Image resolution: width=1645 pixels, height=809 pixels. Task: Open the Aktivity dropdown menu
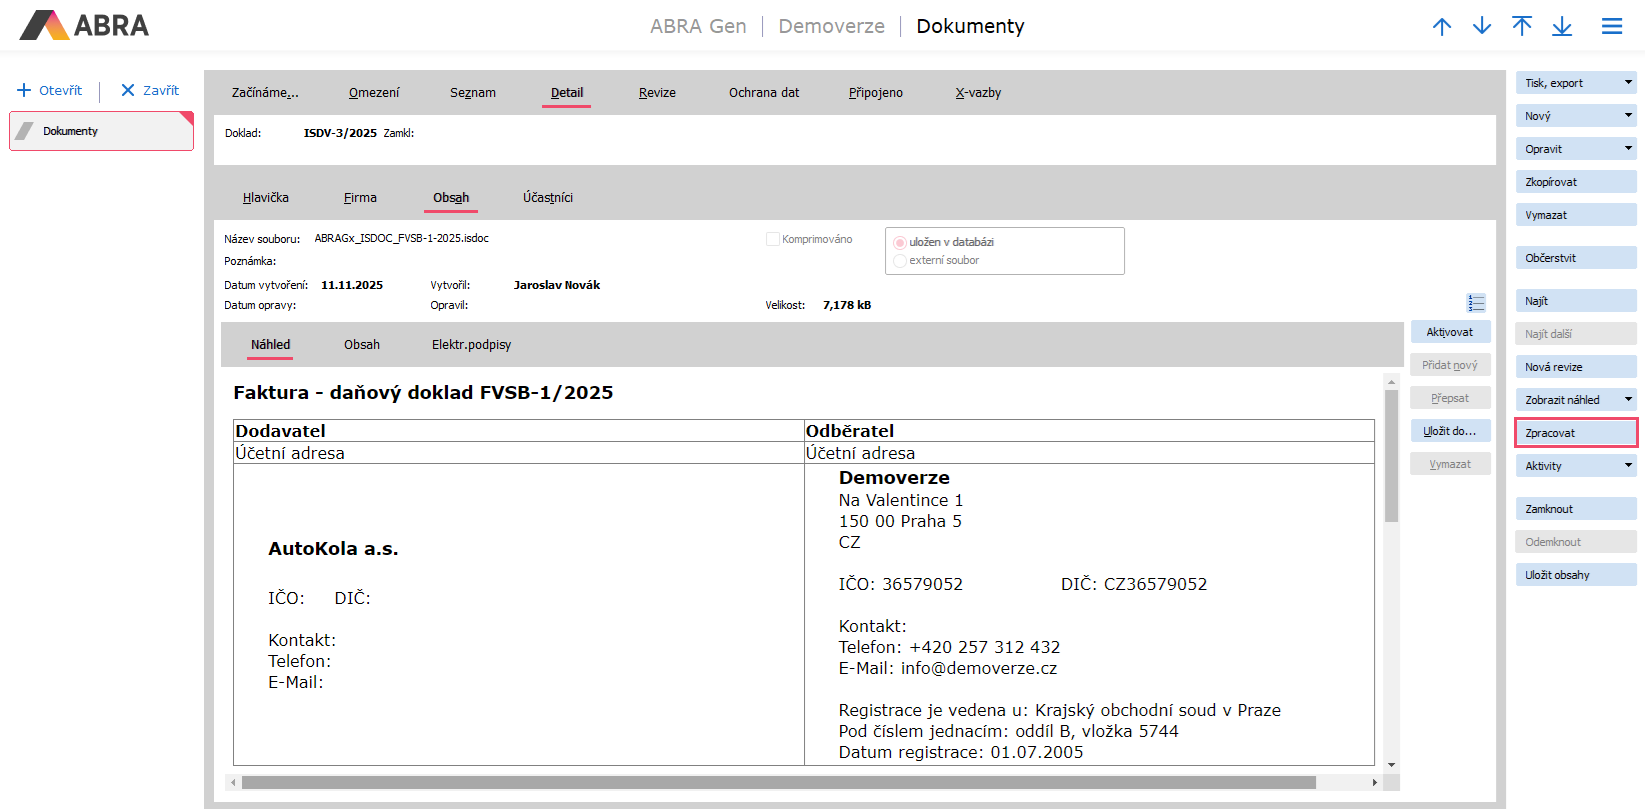click(x=1628, y=466)
